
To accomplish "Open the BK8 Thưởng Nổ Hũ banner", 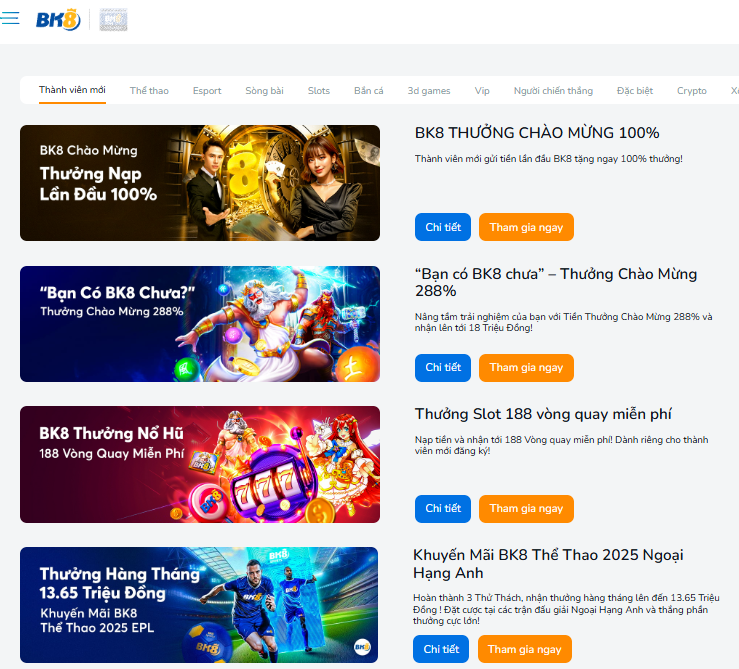I will pos(200,464).
